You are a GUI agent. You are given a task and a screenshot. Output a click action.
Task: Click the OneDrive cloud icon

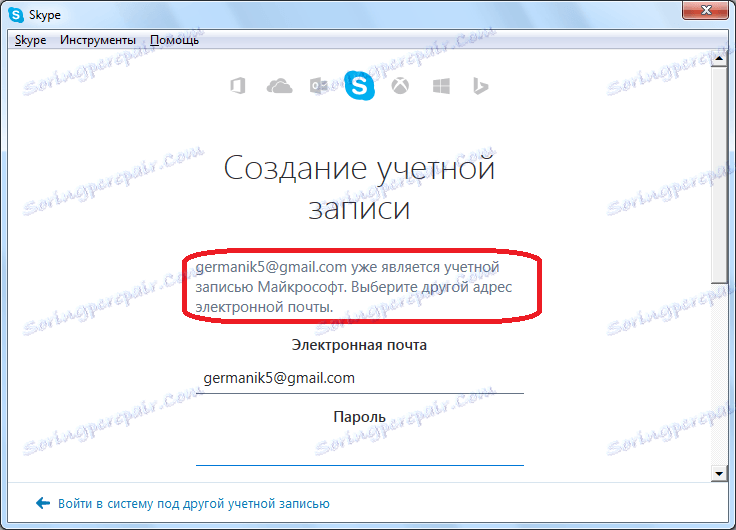(279, 86)
